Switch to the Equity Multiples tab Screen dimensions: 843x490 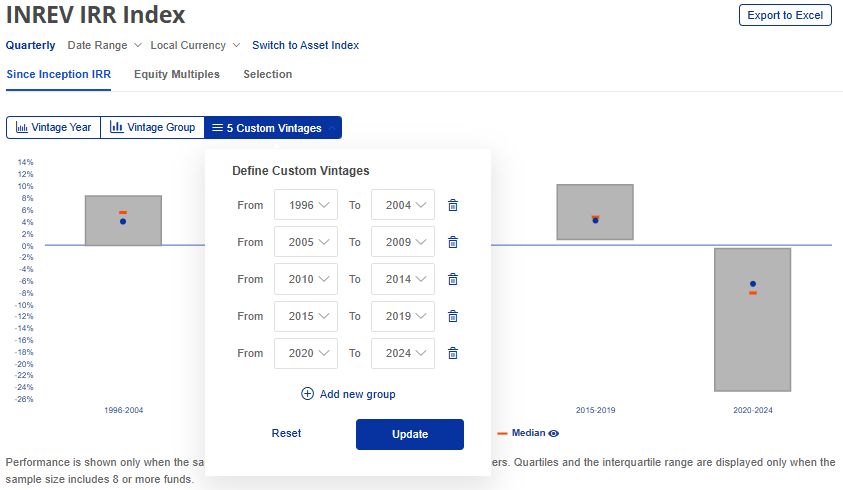(x=177, y=74)
